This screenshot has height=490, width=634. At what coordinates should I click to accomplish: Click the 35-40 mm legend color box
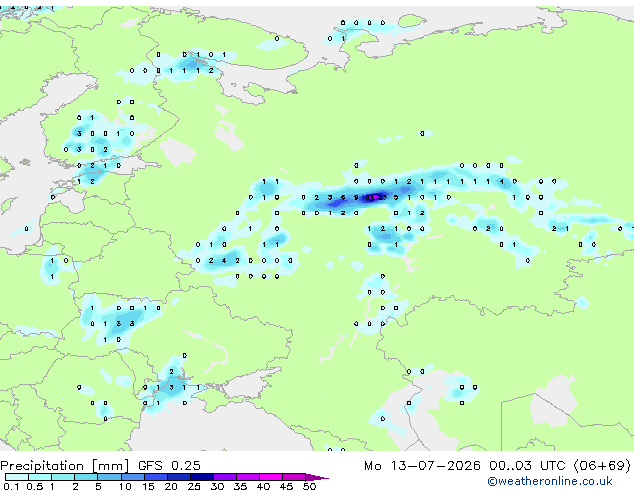[248, 477]
